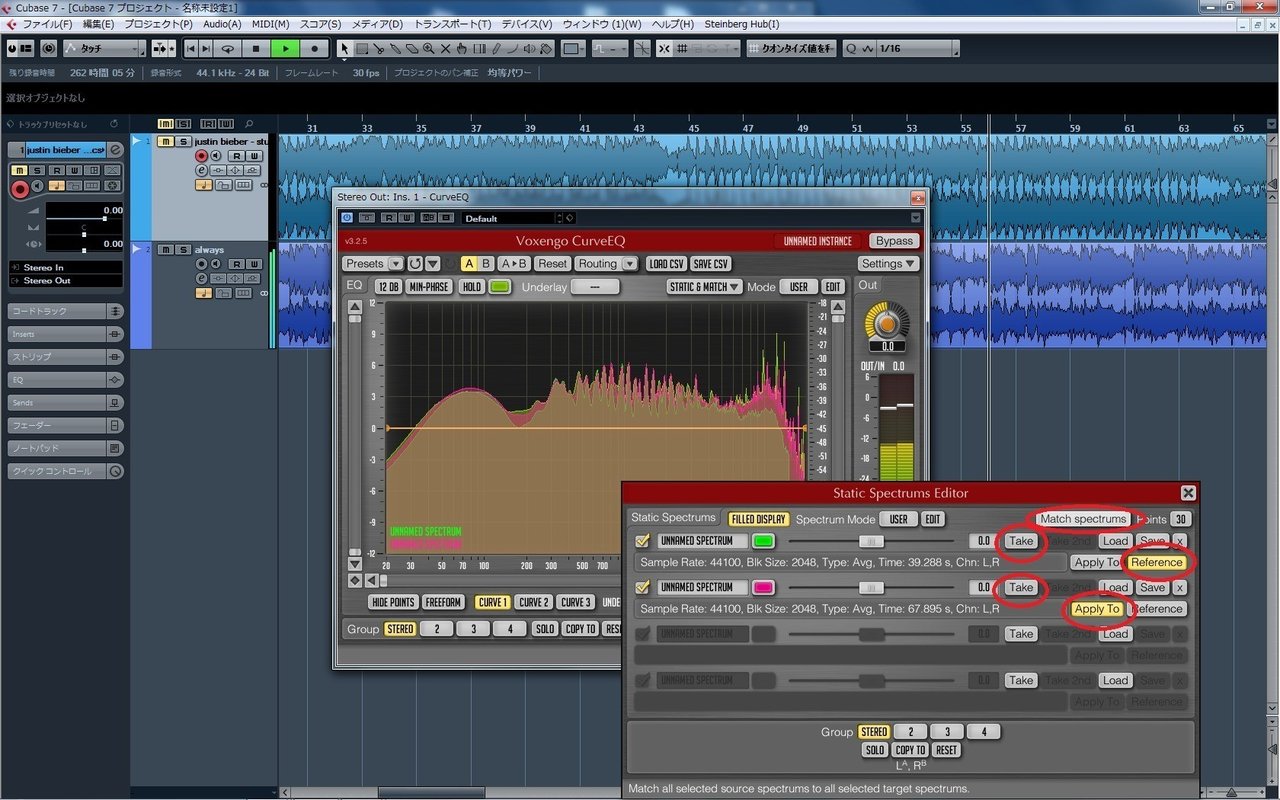
Task: Start playback with the green Play button
Action: coord(285,48)
